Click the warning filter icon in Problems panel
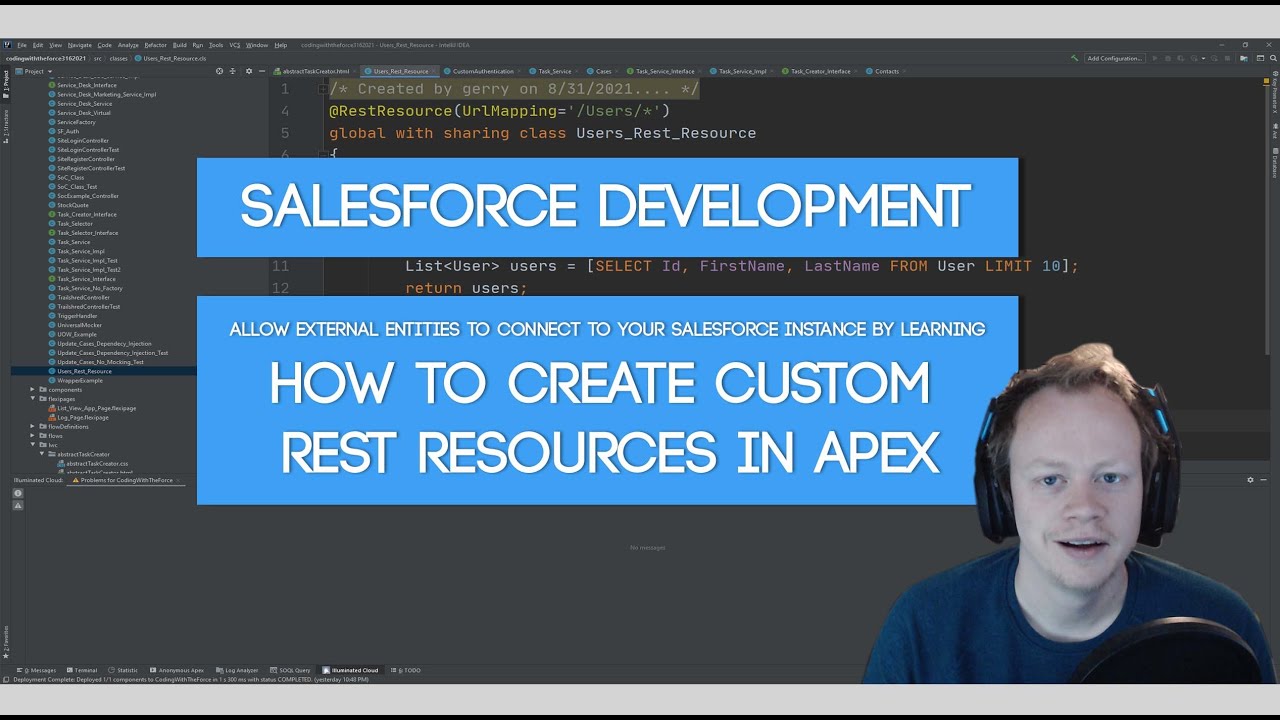1280x720 pixels. [x=17, y=506]
